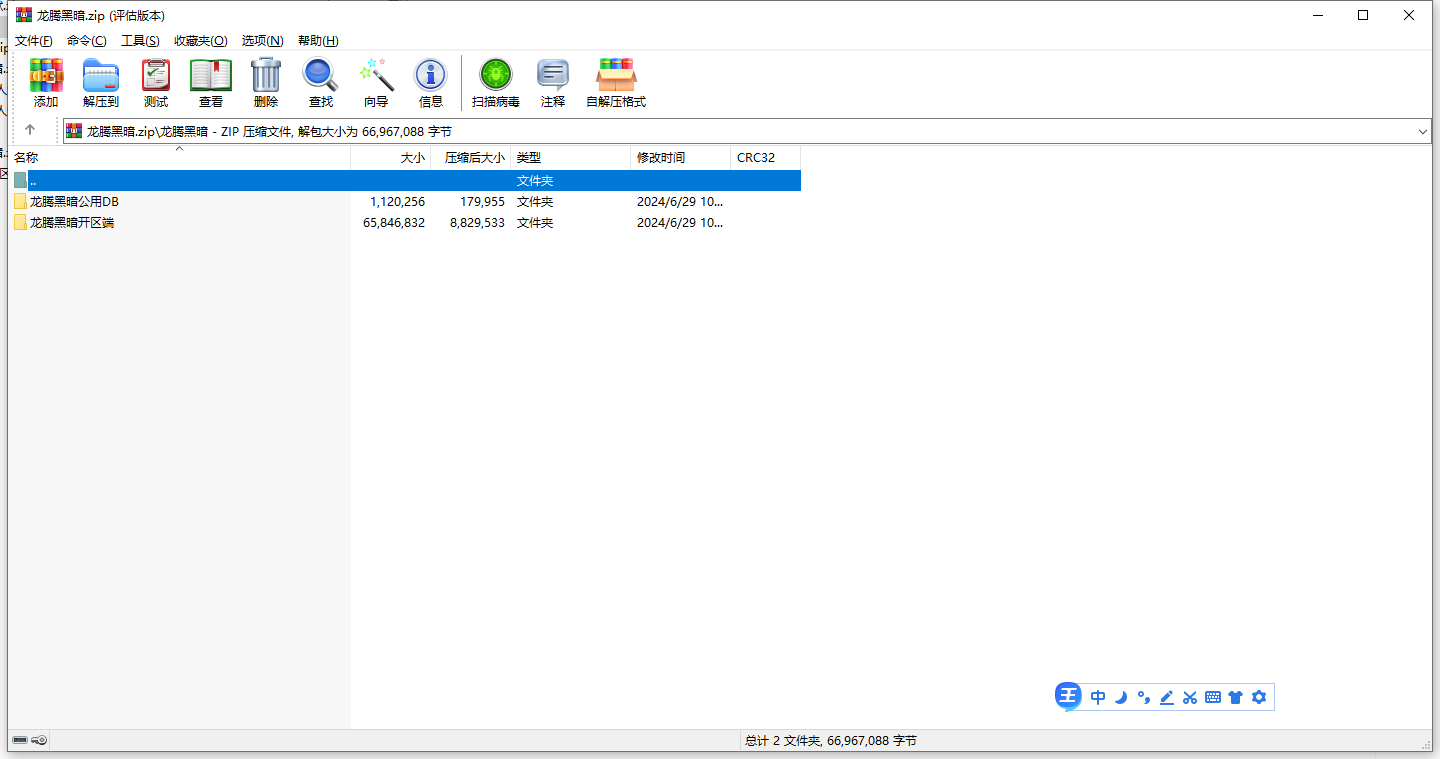
Task: Click the 解压到 (Extract to) icon
Action: pyautogui.click(x=101, y=82)
